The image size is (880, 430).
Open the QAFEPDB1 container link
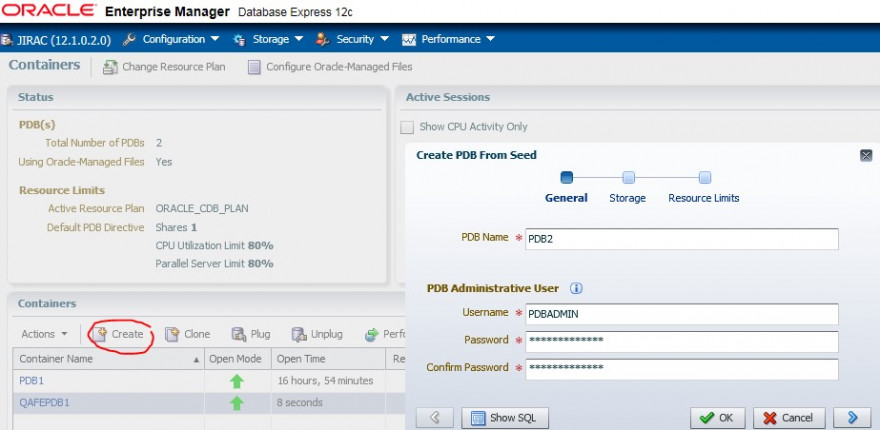click(44, 402)
